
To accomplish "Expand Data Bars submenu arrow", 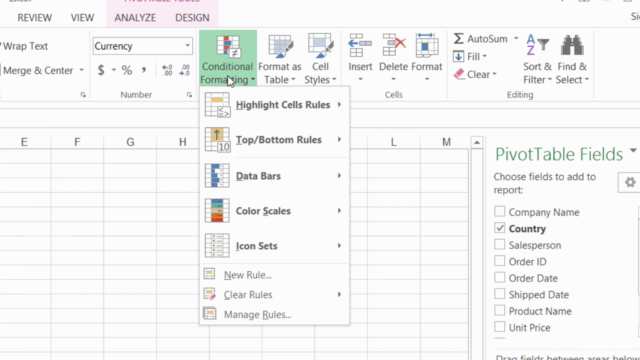I will [339, 176].
